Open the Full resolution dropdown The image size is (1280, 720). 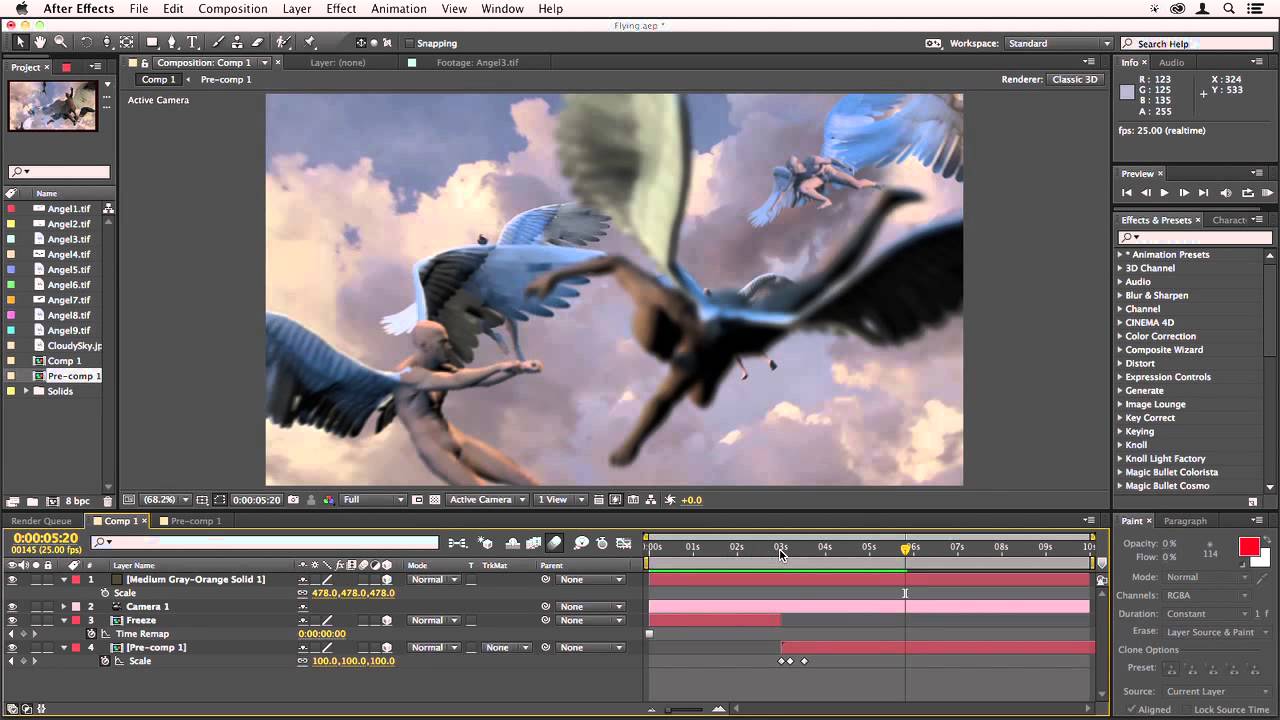coord(373,500)
